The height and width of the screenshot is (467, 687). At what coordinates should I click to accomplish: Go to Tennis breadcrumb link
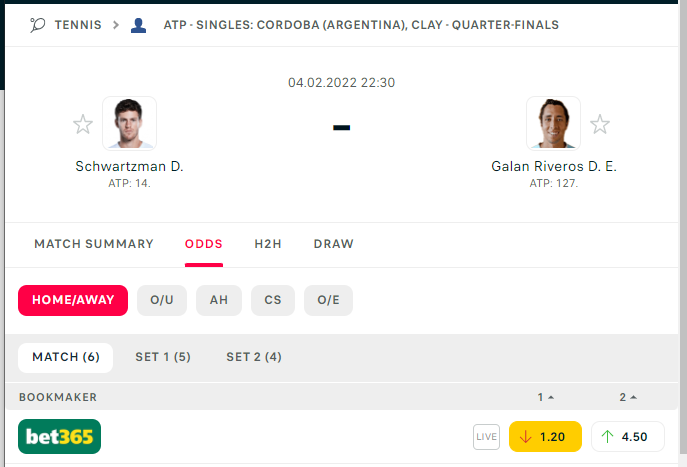77,24
